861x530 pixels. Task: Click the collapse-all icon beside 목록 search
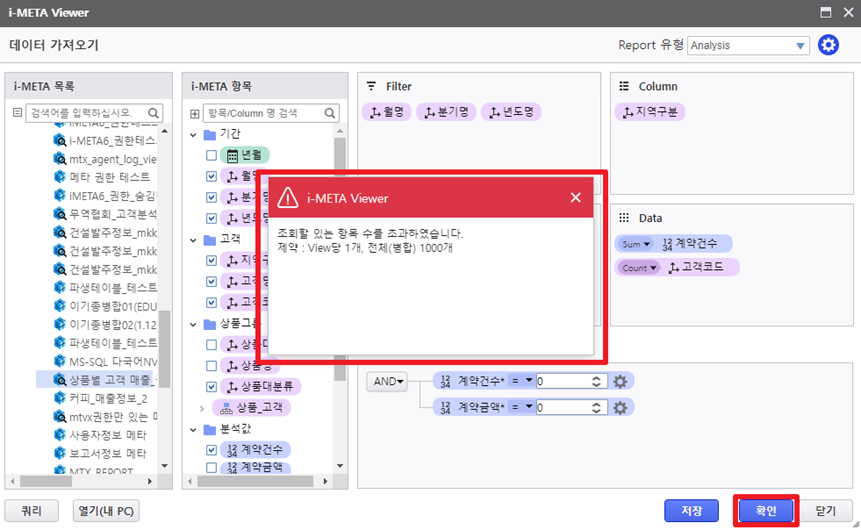point(17,113)
